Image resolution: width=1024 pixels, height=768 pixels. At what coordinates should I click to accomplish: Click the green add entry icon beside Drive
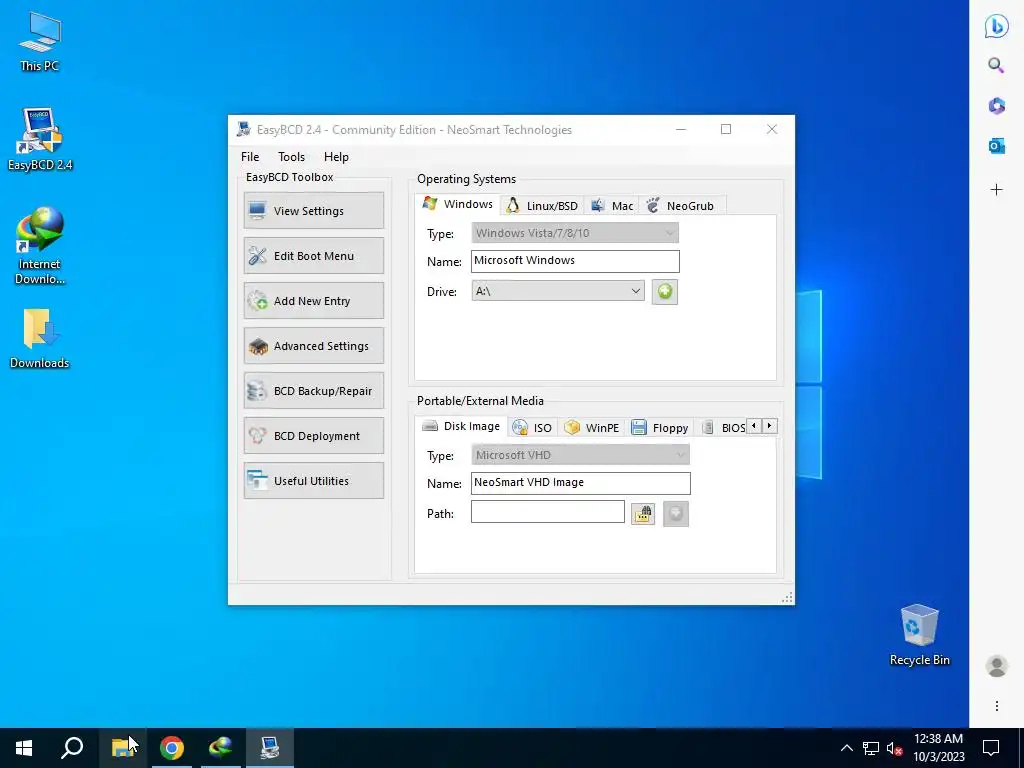tap(665, 291)
